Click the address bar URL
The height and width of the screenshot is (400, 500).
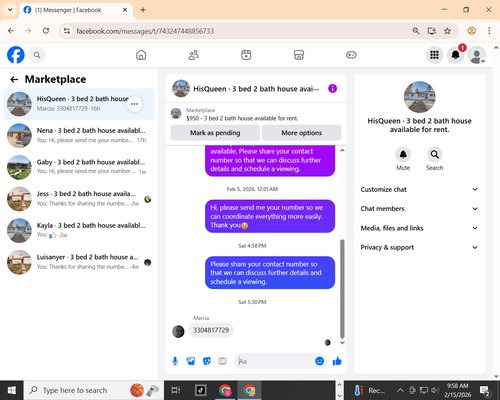point(145,31)
